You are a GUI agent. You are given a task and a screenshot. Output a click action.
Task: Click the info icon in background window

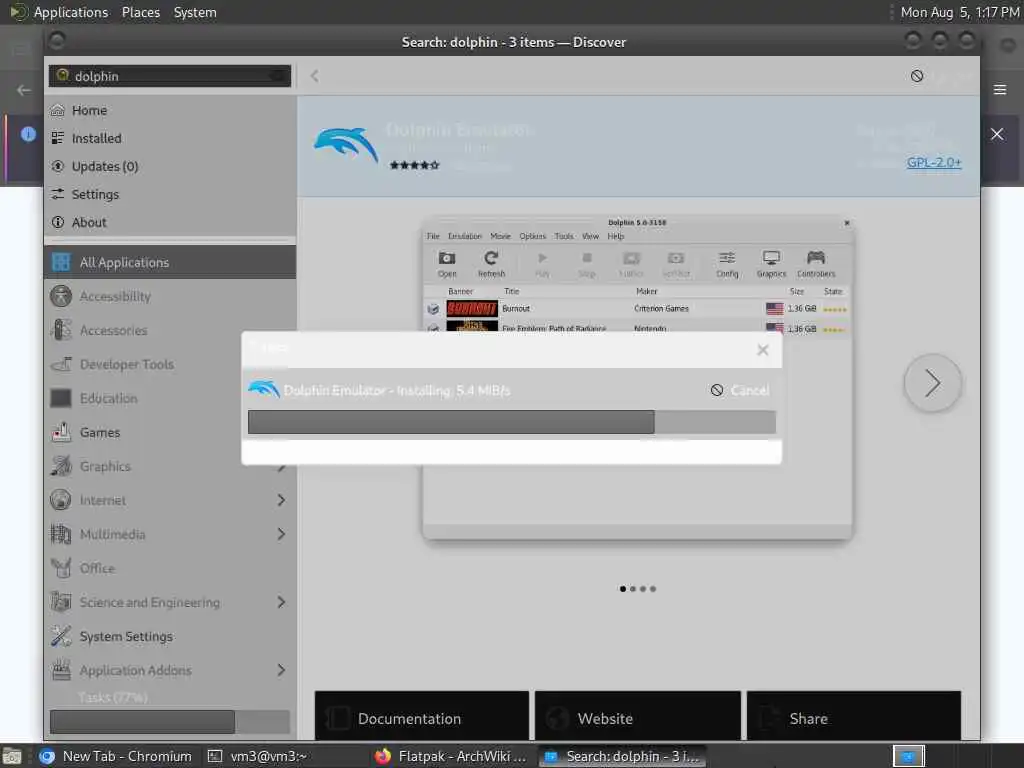(x=28, y=134)
